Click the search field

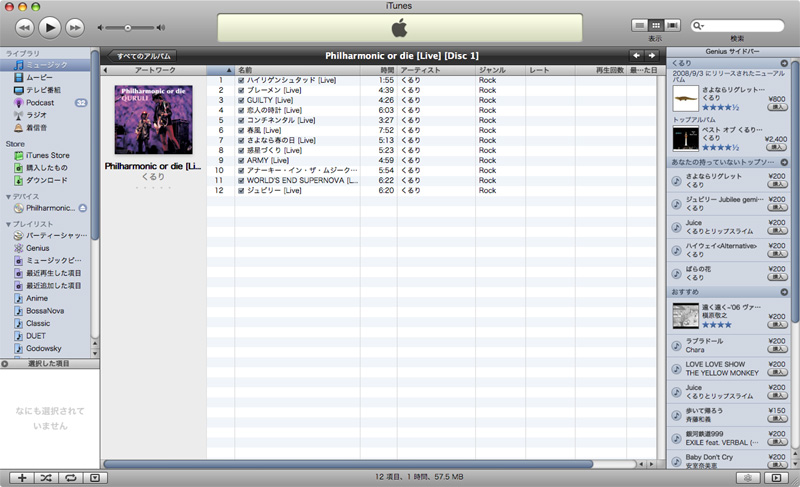737,25
